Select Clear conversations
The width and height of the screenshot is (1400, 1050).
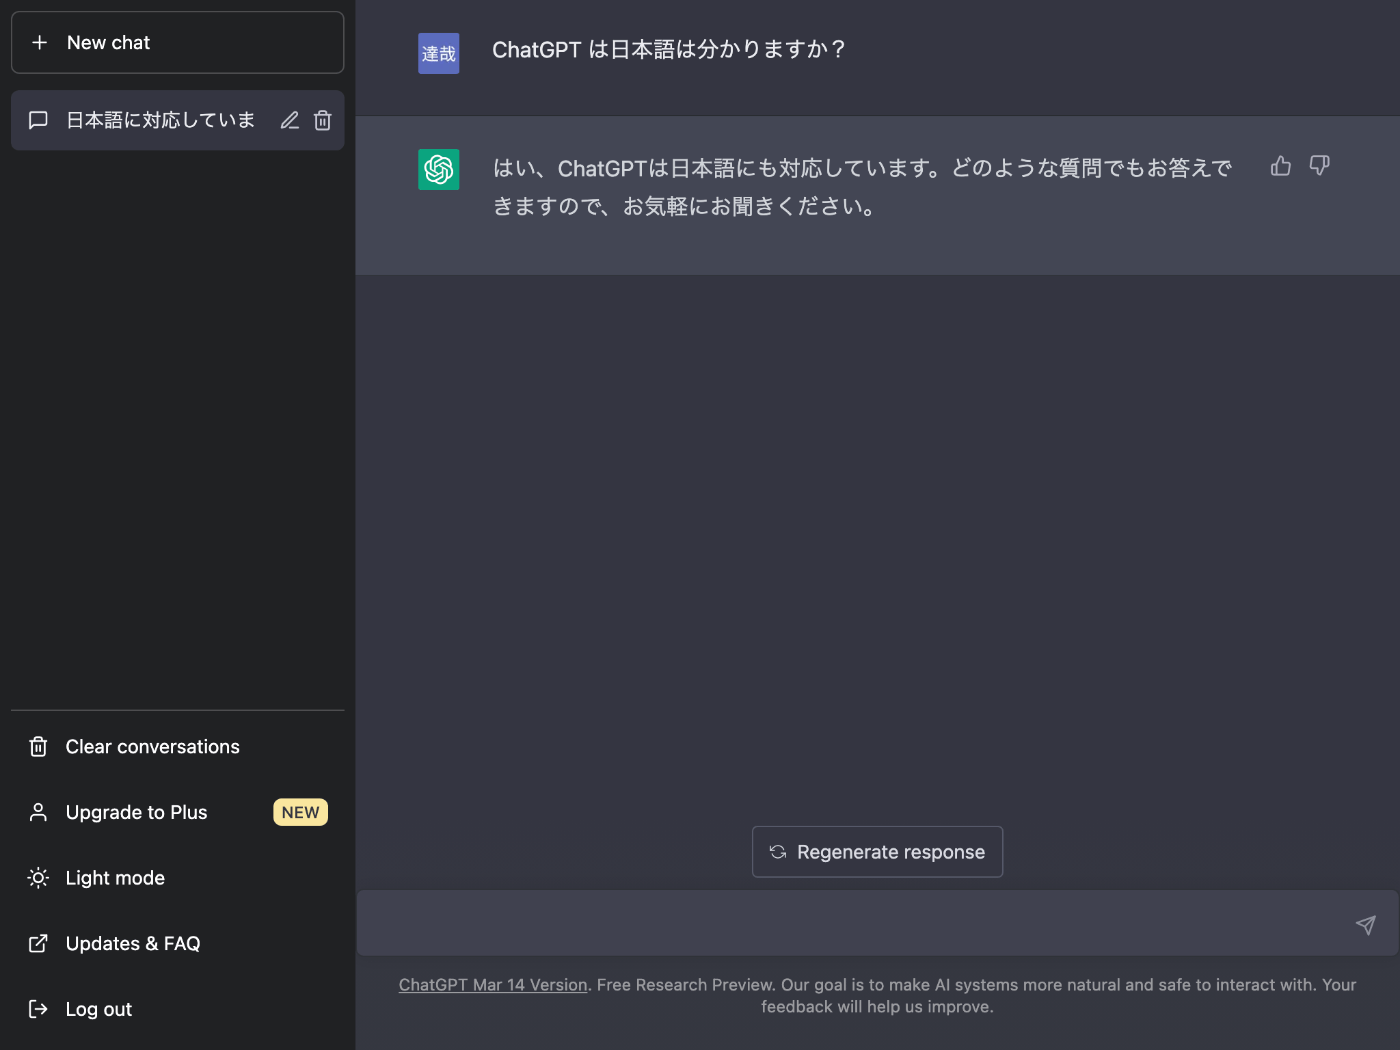[x=177, y=747]
